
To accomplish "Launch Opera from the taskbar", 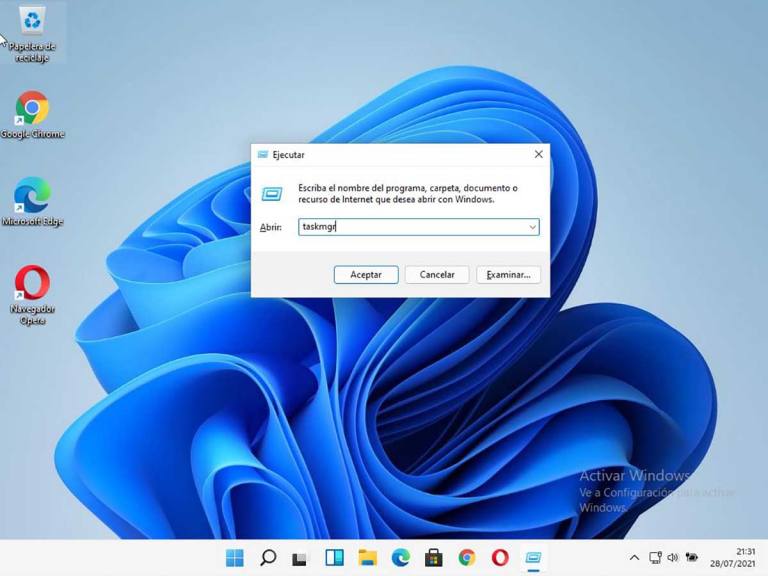I will 500,557.
